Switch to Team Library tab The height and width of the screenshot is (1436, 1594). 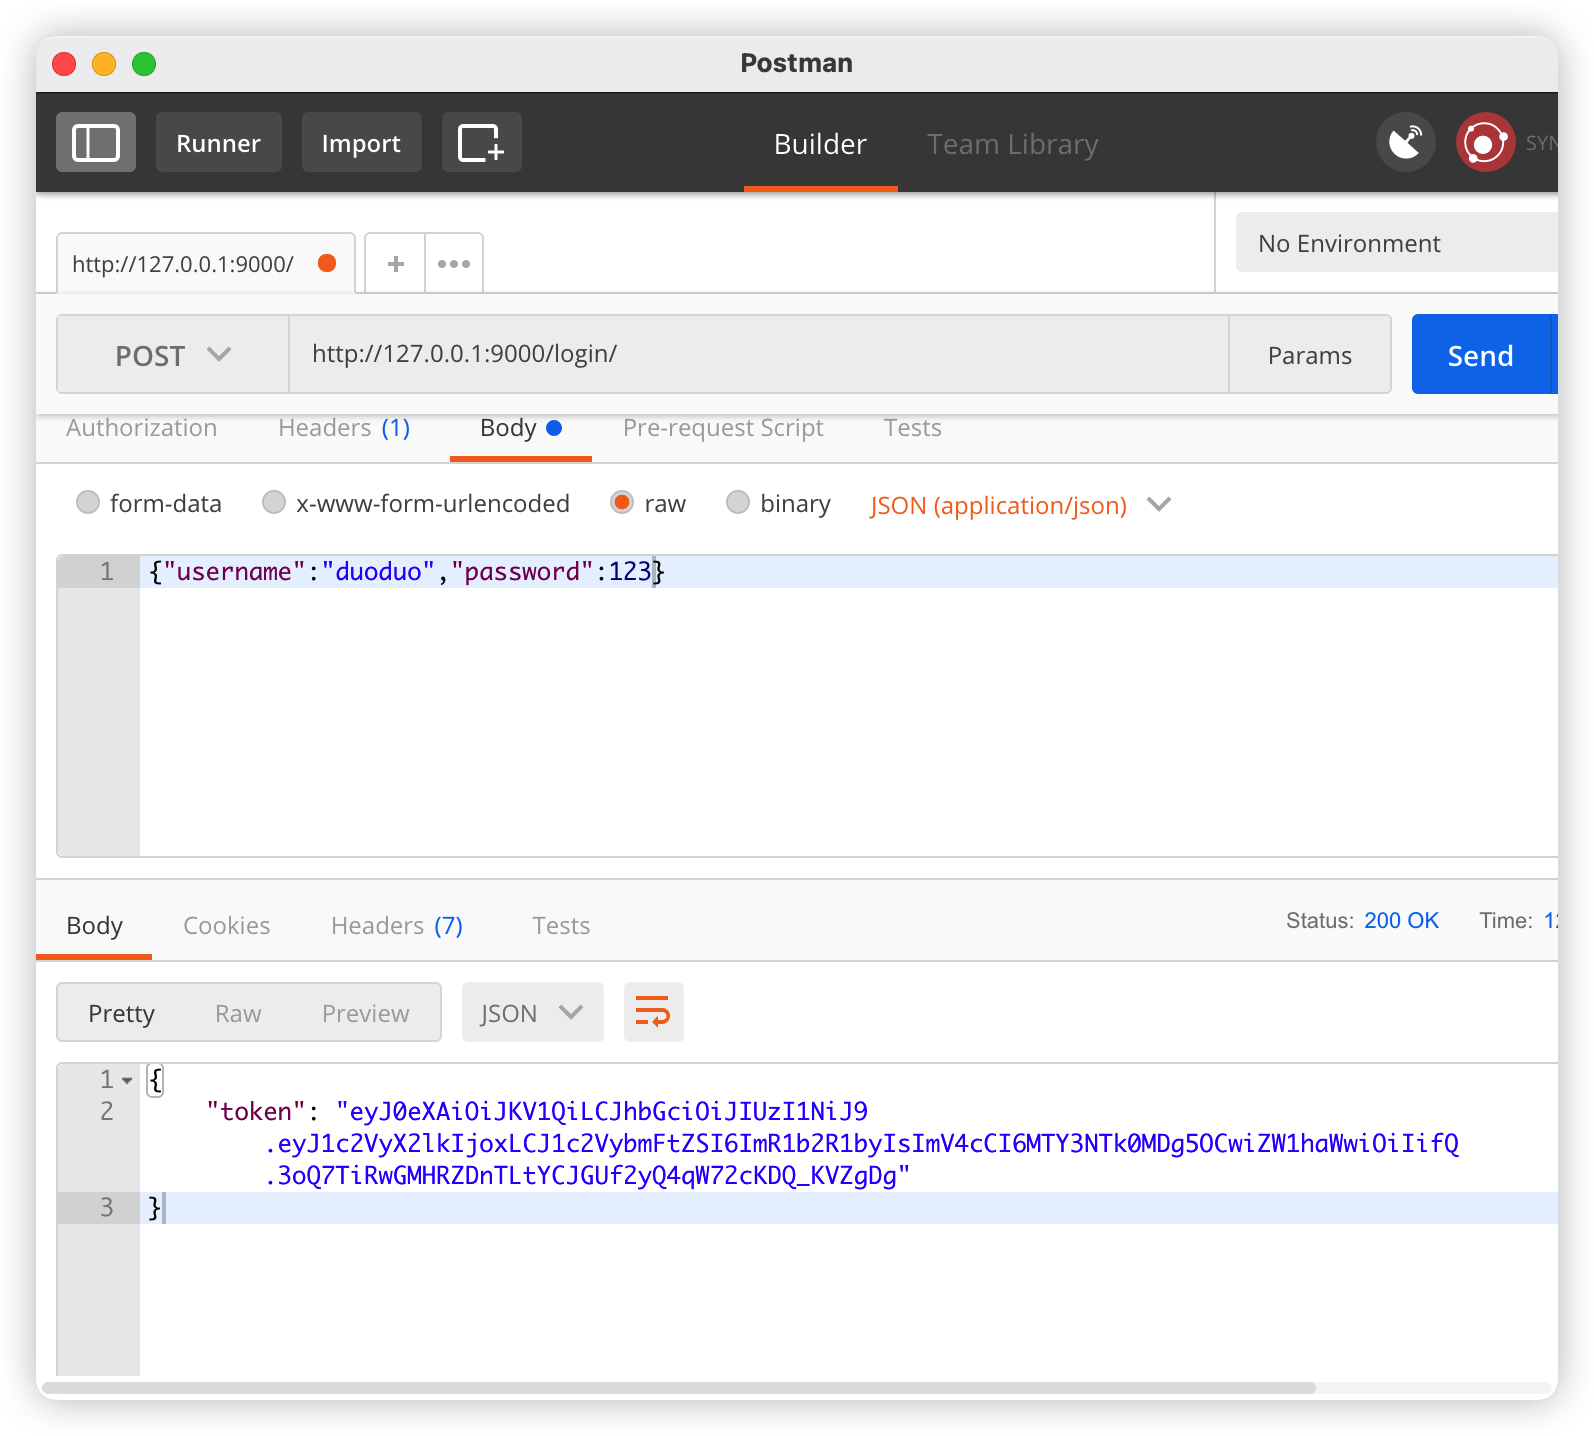pyautogui.click(x=1012, y=144)
